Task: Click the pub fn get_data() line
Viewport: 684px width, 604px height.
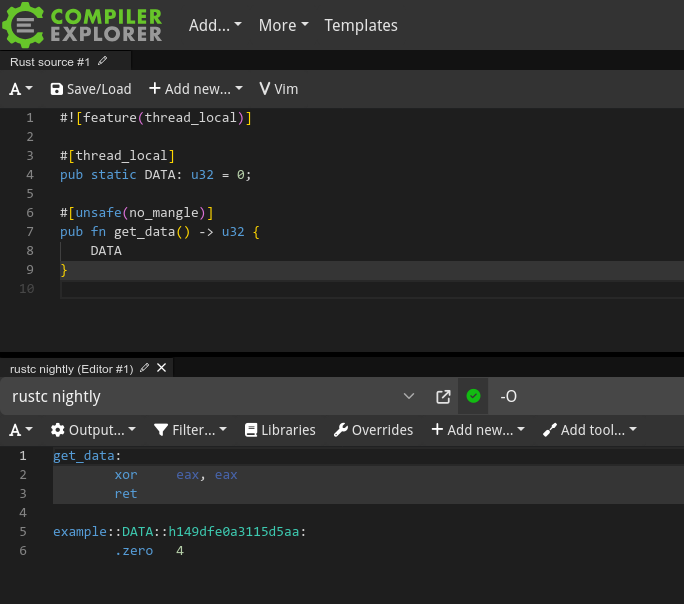Action: point(160,232)
